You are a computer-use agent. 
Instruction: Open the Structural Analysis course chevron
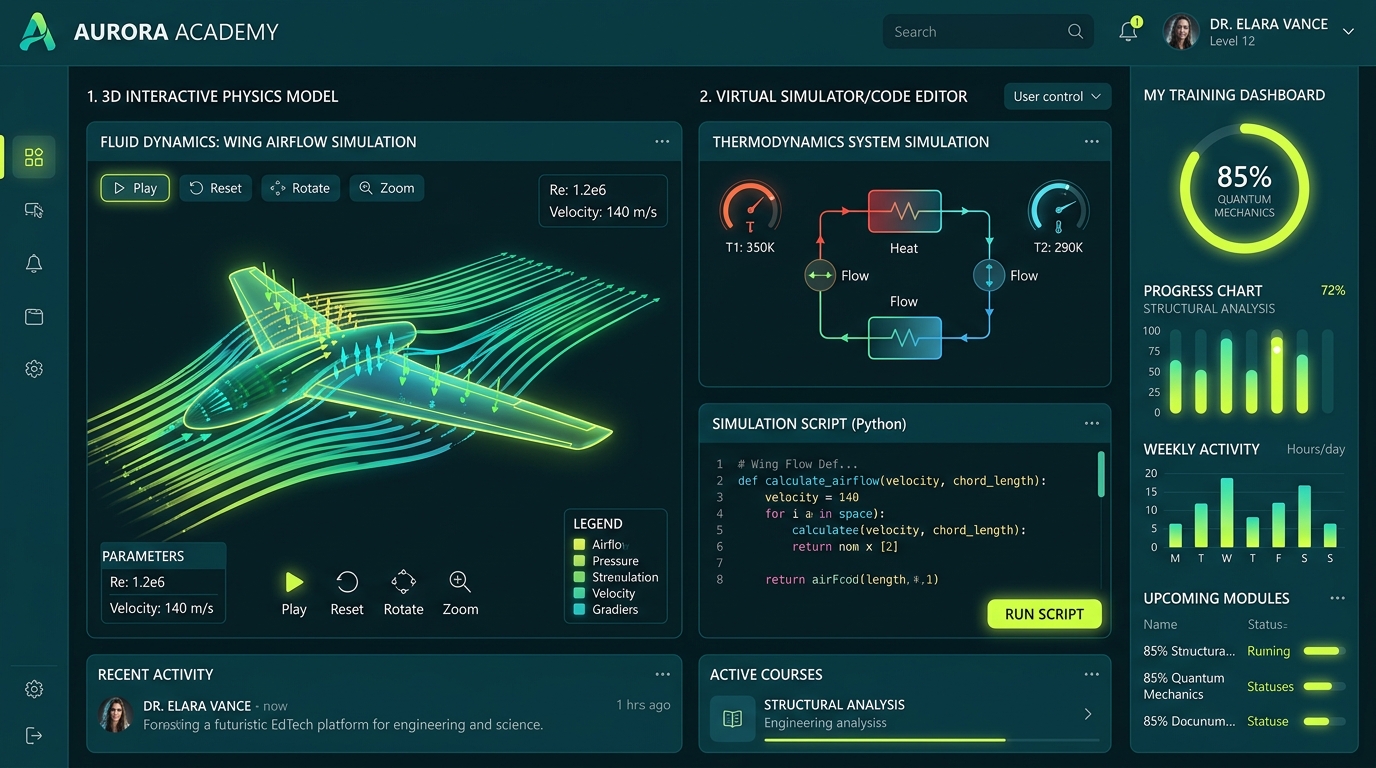coord(1088,714)
